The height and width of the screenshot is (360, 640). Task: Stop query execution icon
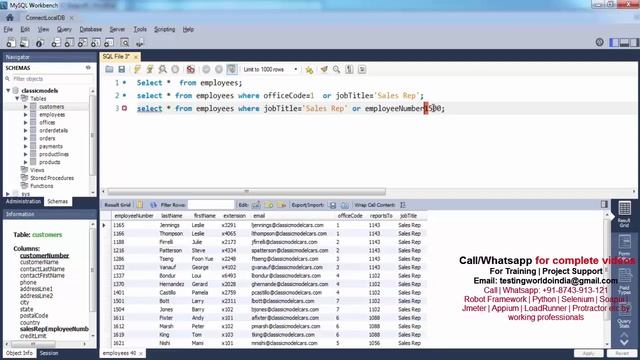pyautogui.click(x=175, y=69)
